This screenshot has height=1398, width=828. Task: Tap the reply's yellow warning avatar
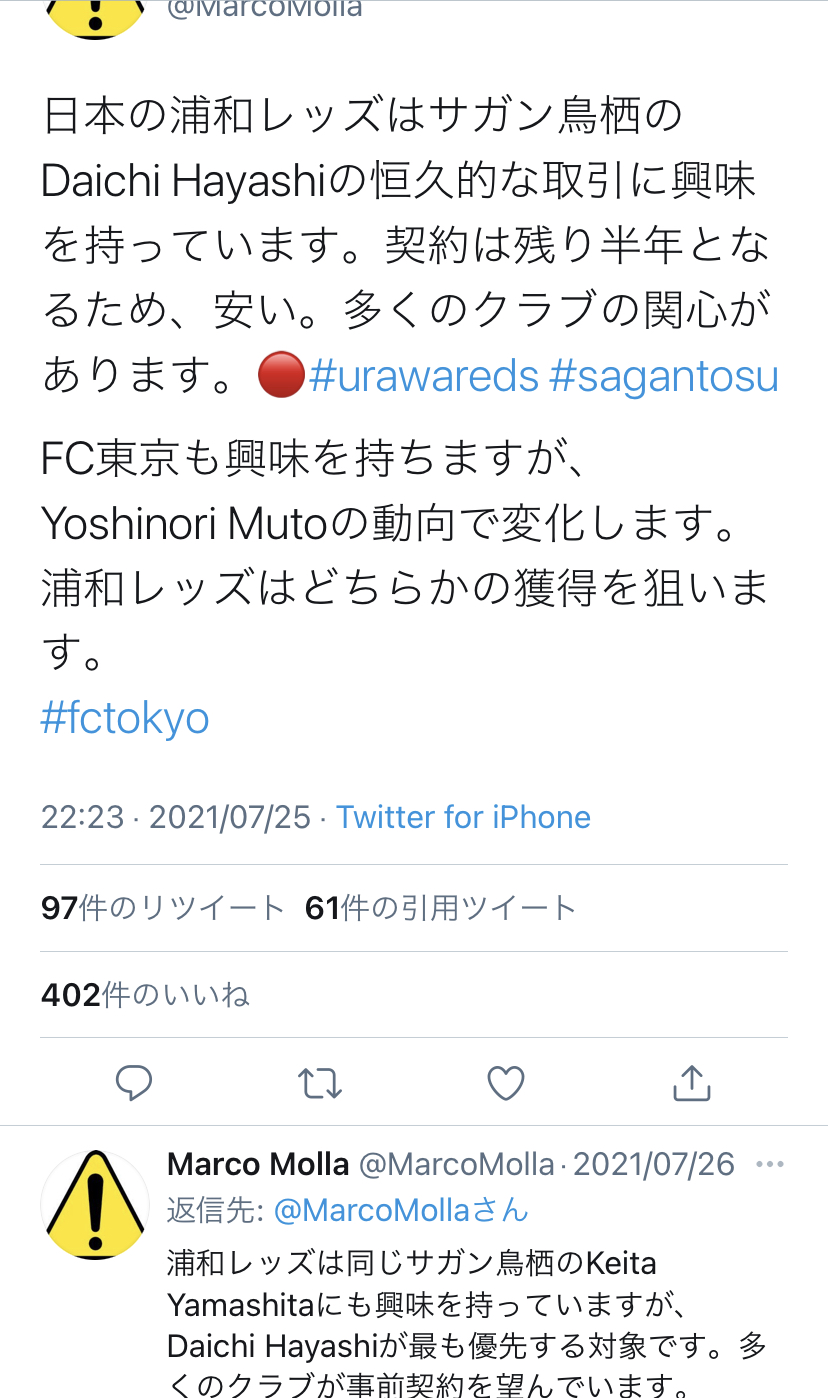pyautogui.click(x=95, y=1205)
